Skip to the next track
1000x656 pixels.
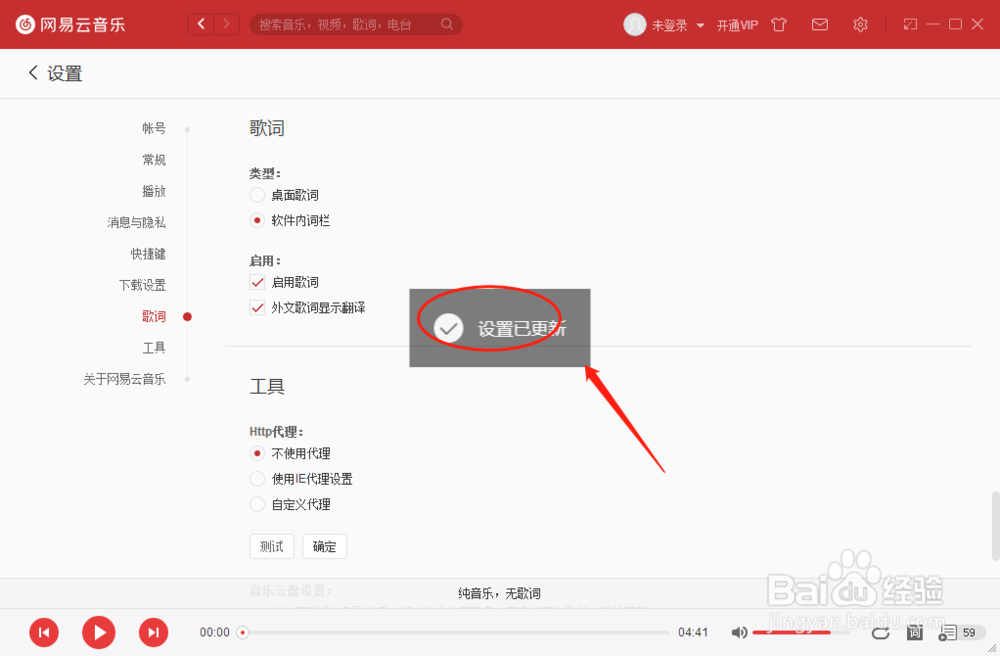point(154,632)
